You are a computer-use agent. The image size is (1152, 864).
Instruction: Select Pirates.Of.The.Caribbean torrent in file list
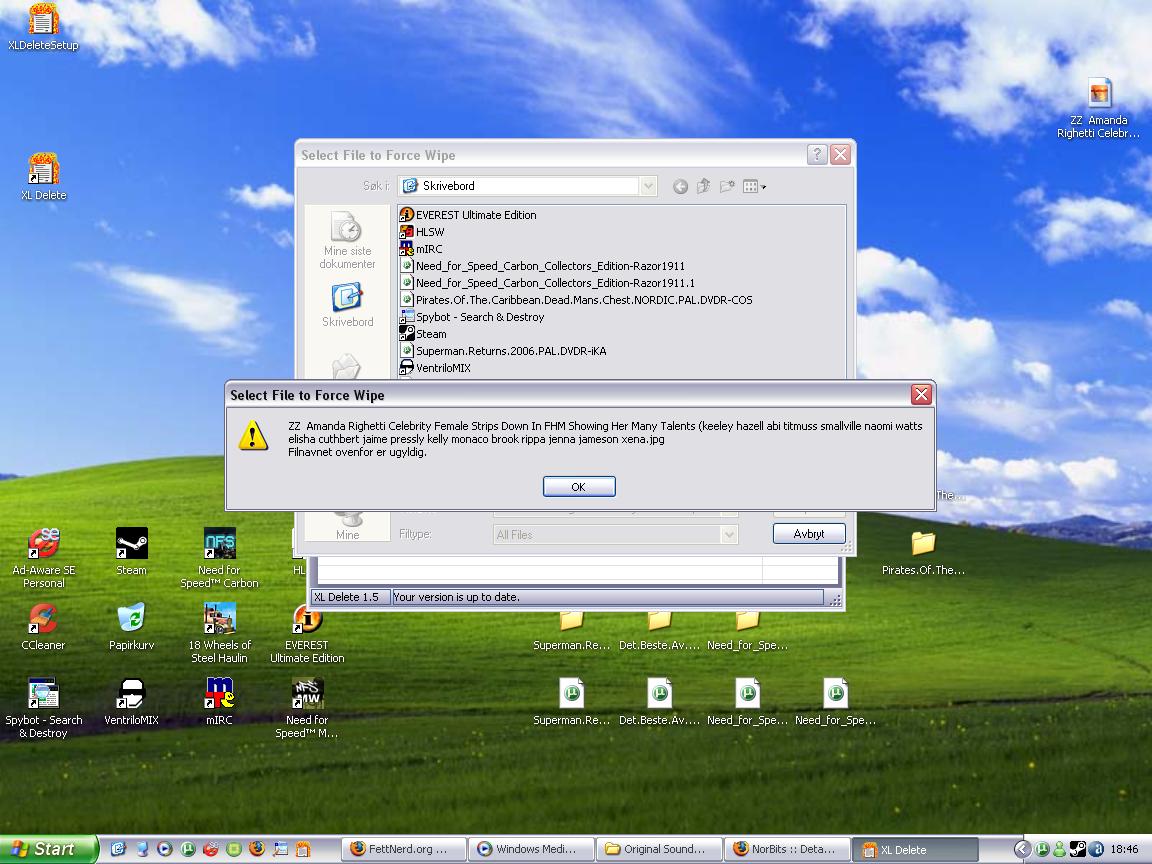(576, 300)
